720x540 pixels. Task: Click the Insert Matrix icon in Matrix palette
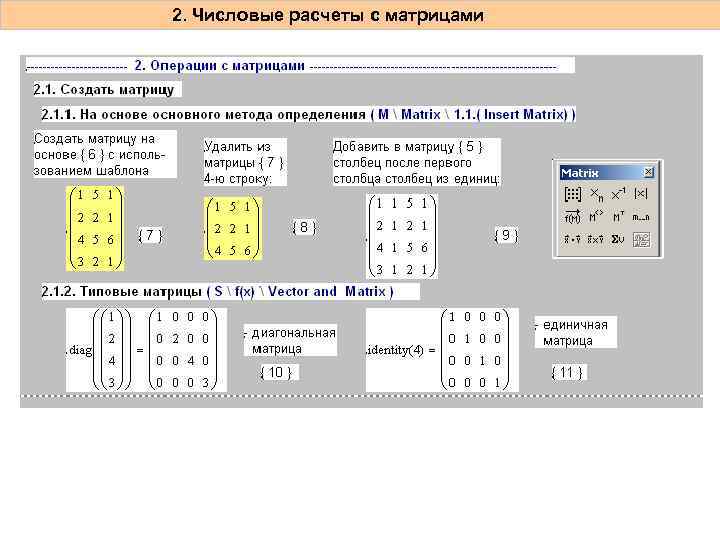(572, 194)
